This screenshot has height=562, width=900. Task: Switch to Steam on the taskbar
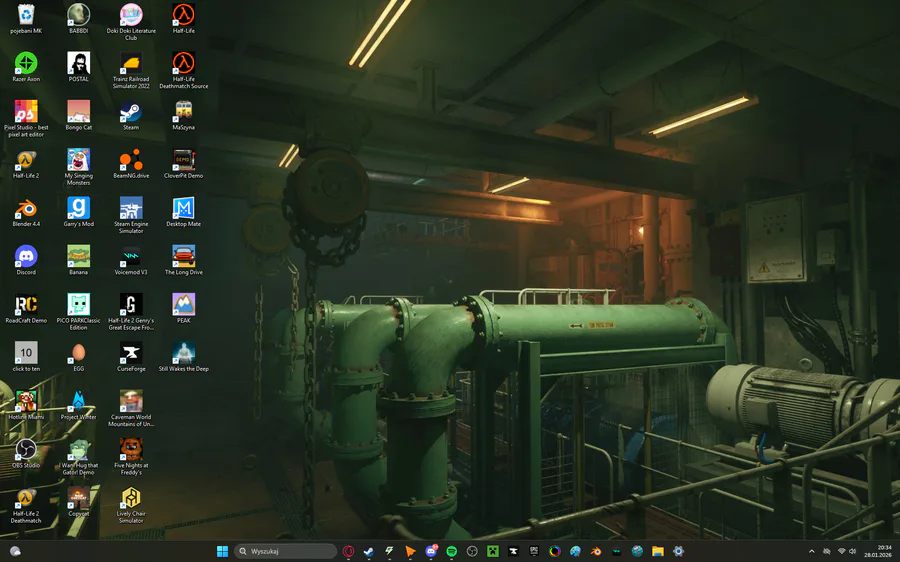[x=368, y=551]
